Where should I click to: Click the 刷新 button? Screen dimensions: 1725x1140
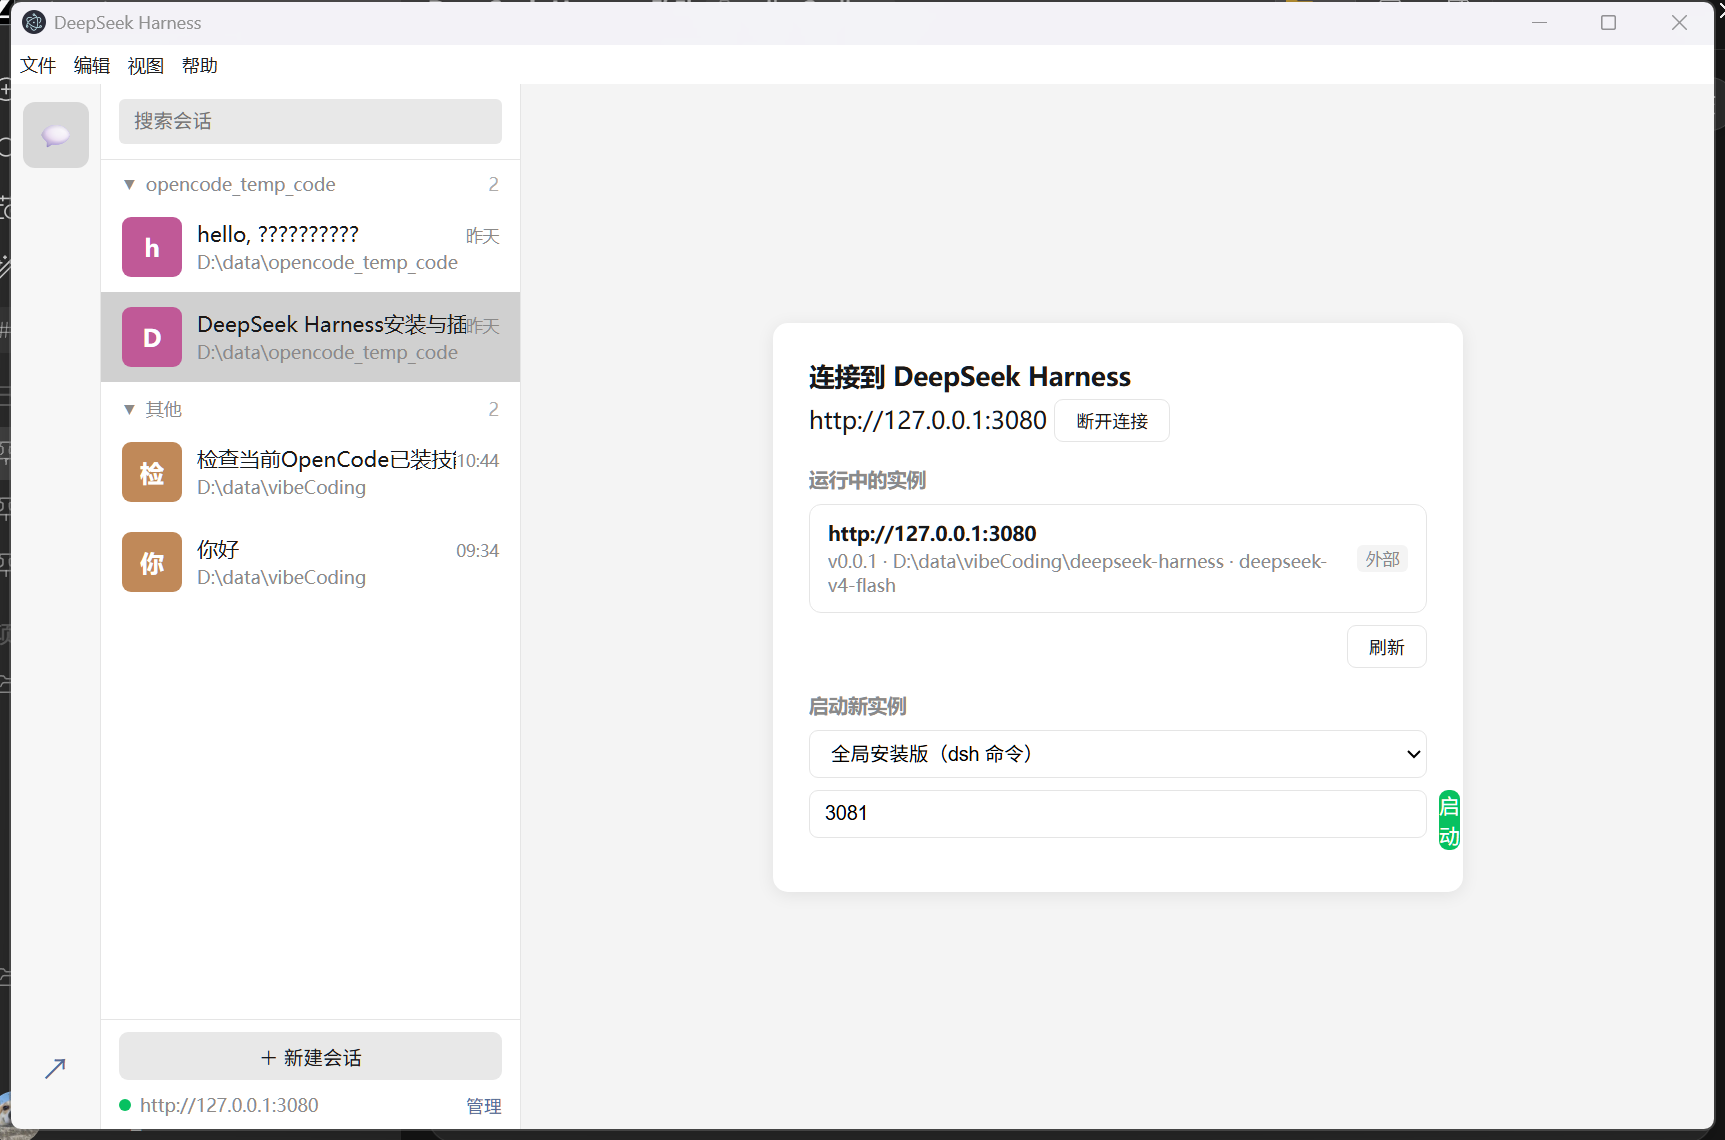pyautogui.click(x=1387, y=647)
